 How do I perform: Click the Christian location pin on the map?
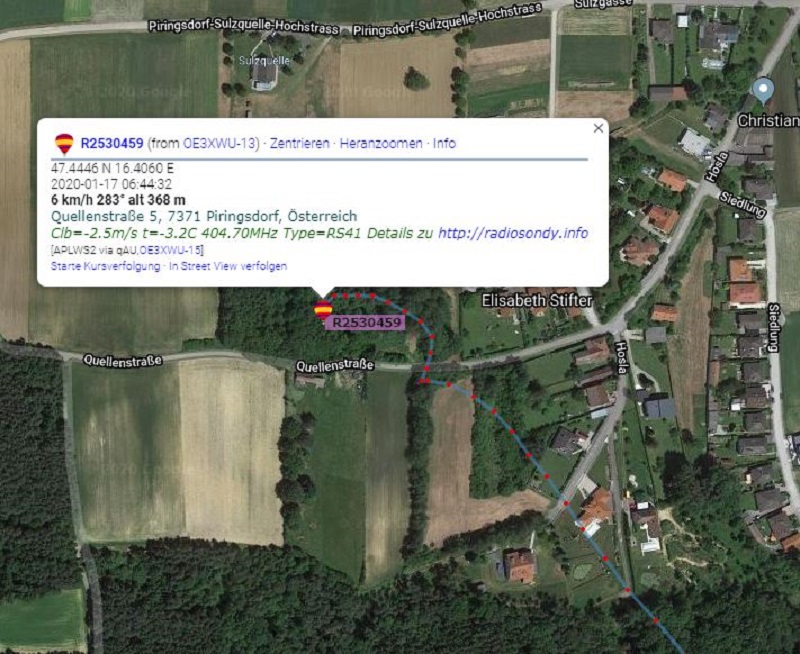(x=763, y=91)
